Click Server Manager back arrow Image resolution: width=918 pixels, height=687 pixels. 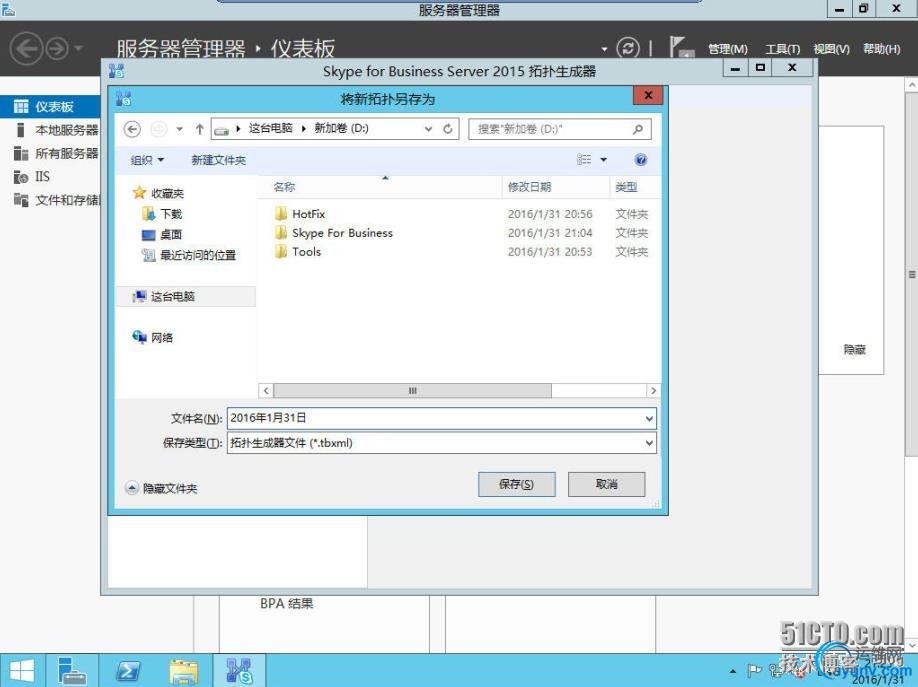pos(26,48)
